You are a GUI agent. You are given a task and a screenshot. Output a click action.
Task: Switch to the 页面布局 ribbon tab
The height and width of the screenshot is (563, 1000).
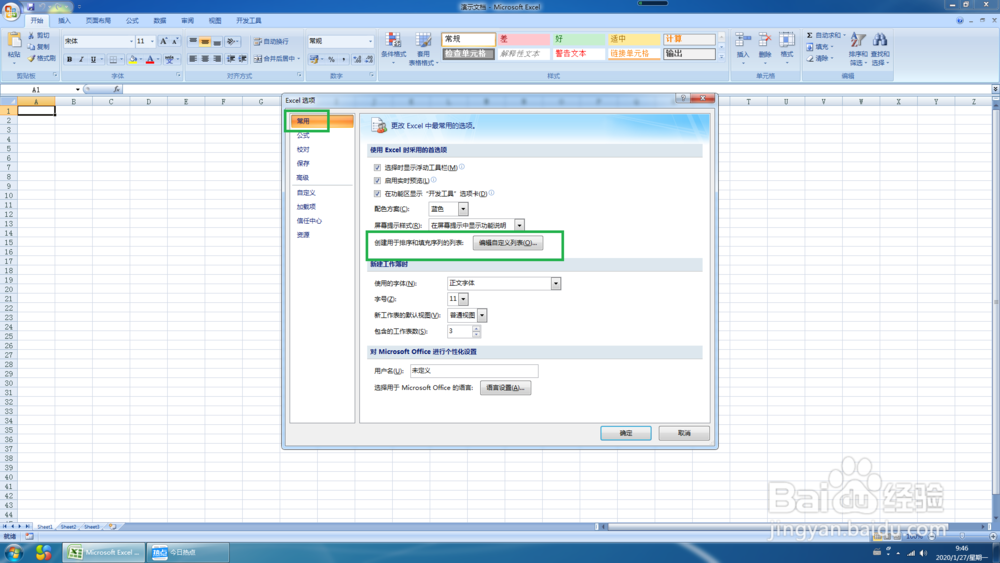[x=98, y=21]
